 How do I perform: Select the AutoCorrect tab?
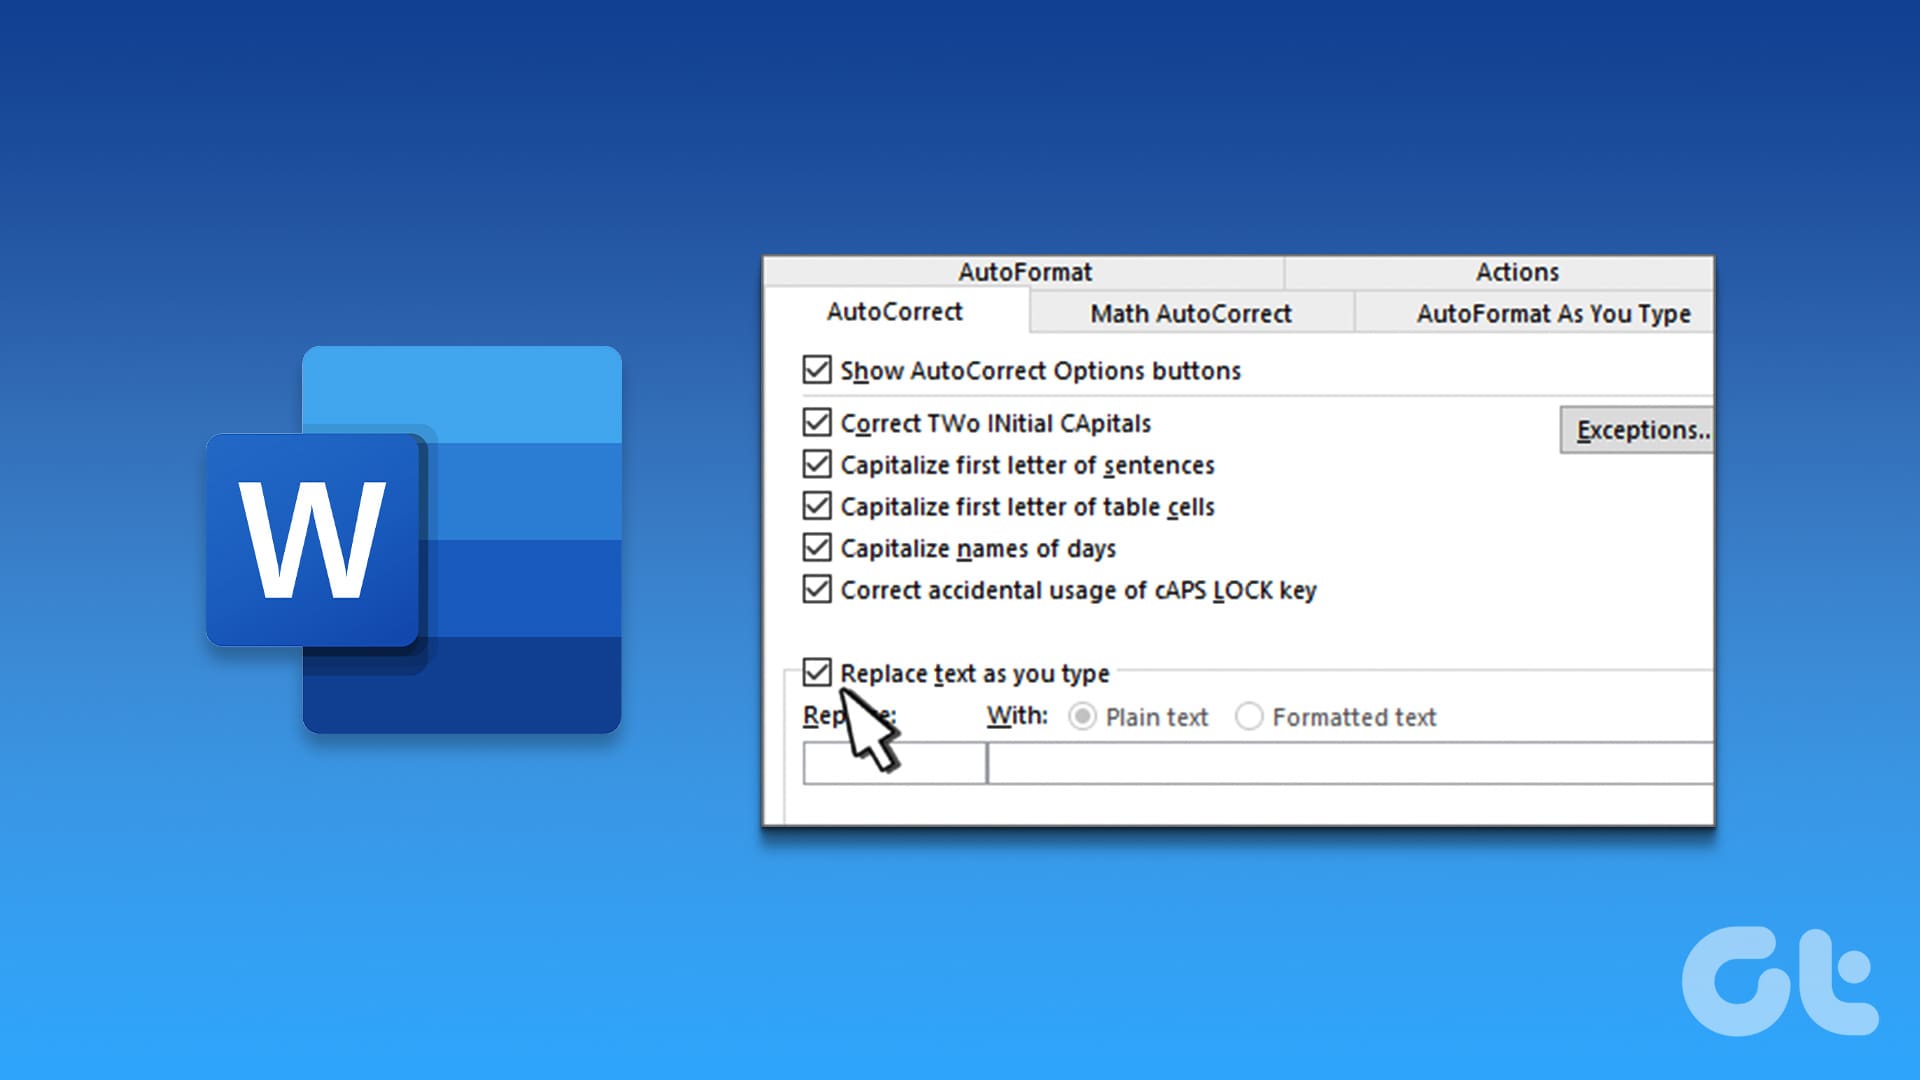tap(894, 312)
